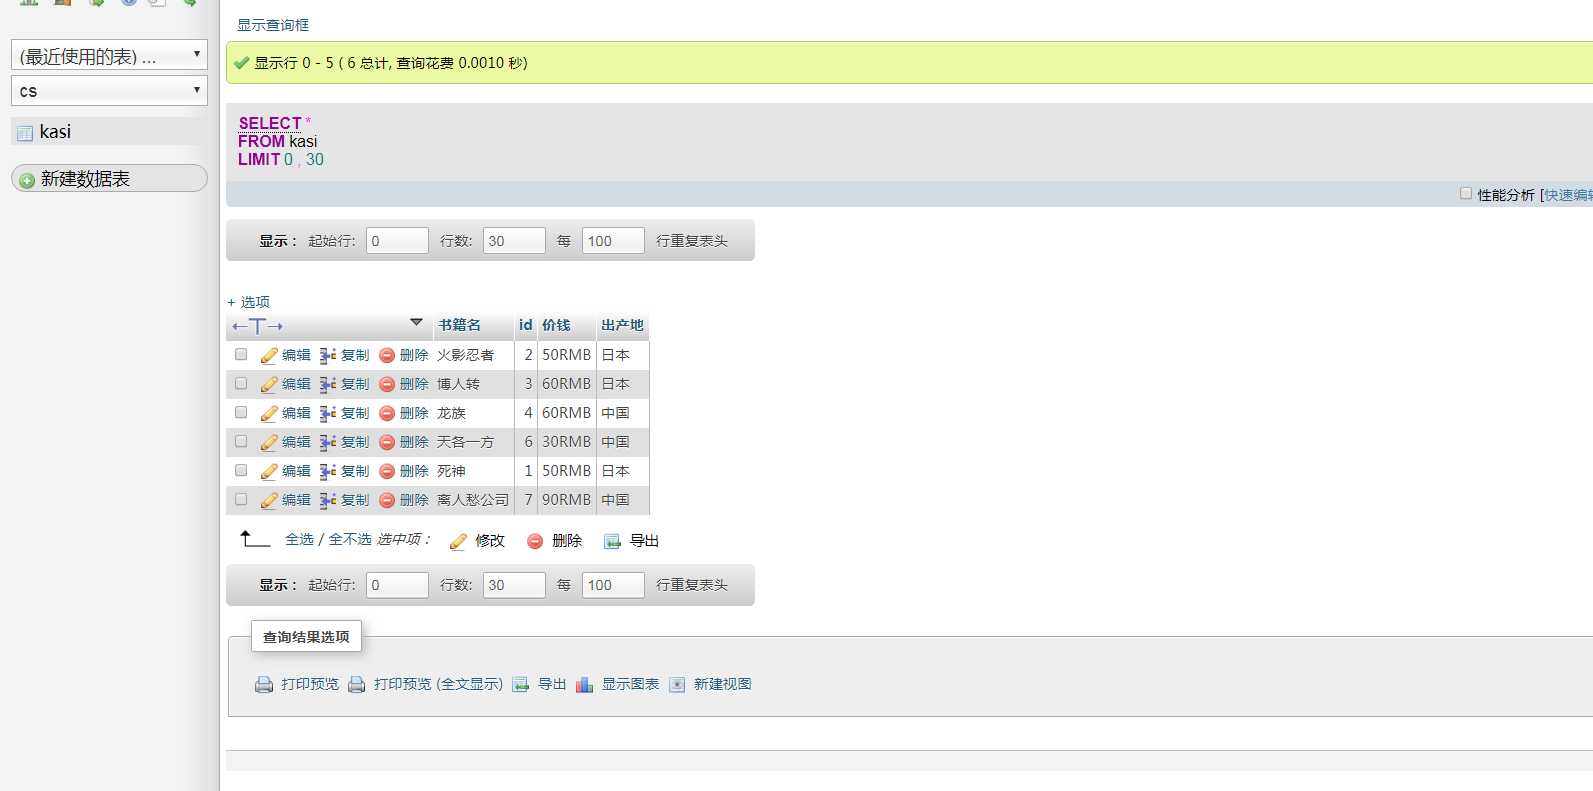The height and width of the screenshot is (791, 1593).
Task: Click the 新建视图 view icon
Action: tap(677, 685)
